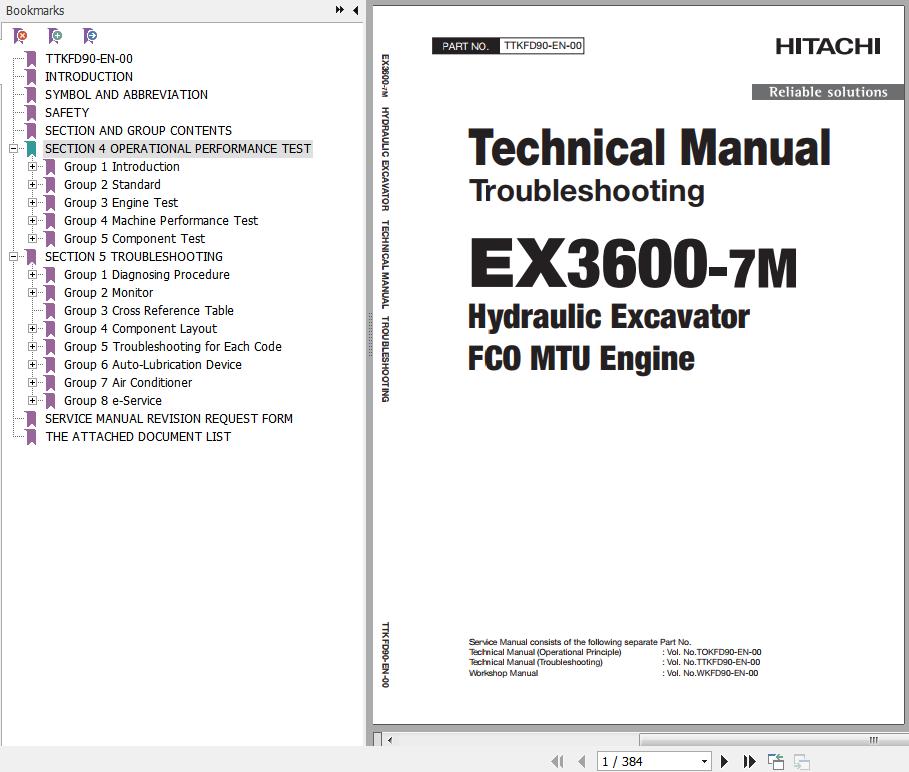This screenshot has height=772, width=909.
Task: Expand Group 8 e-Service
Action: [x=32, y=400]
